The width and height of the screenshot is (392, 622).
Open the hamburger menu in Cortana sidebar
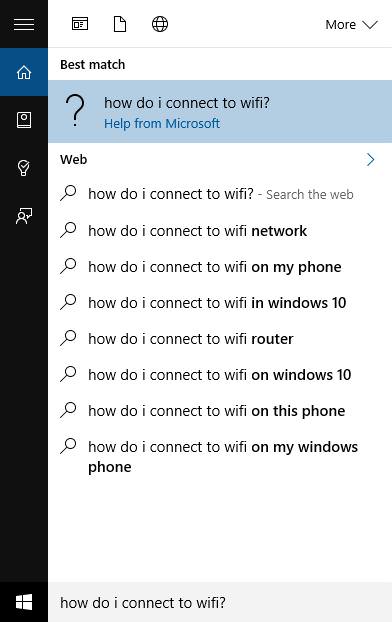24,24
